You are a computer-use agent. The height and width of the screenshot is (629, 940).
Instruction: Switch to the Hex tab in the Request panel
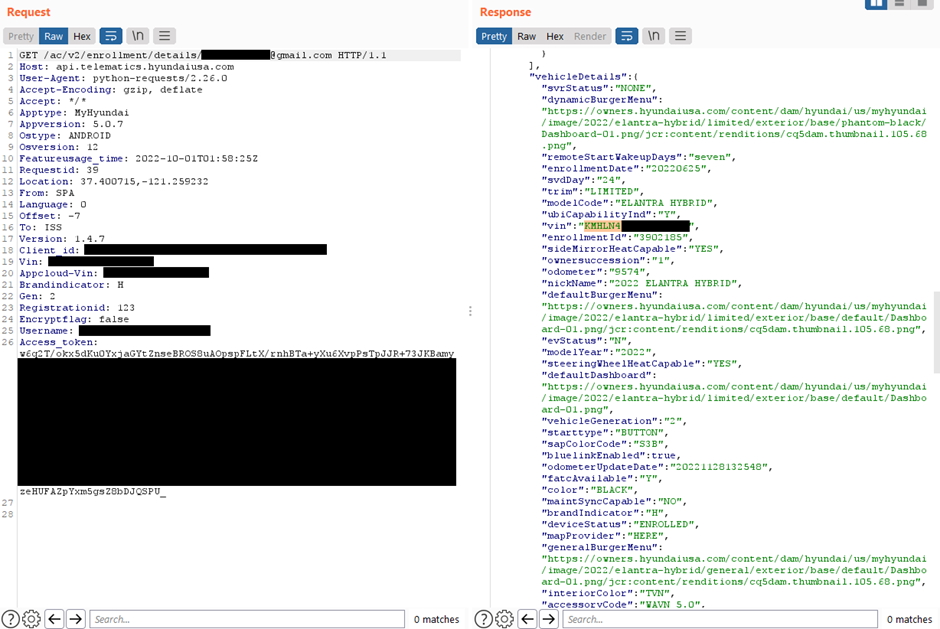[x=81, y=35]
